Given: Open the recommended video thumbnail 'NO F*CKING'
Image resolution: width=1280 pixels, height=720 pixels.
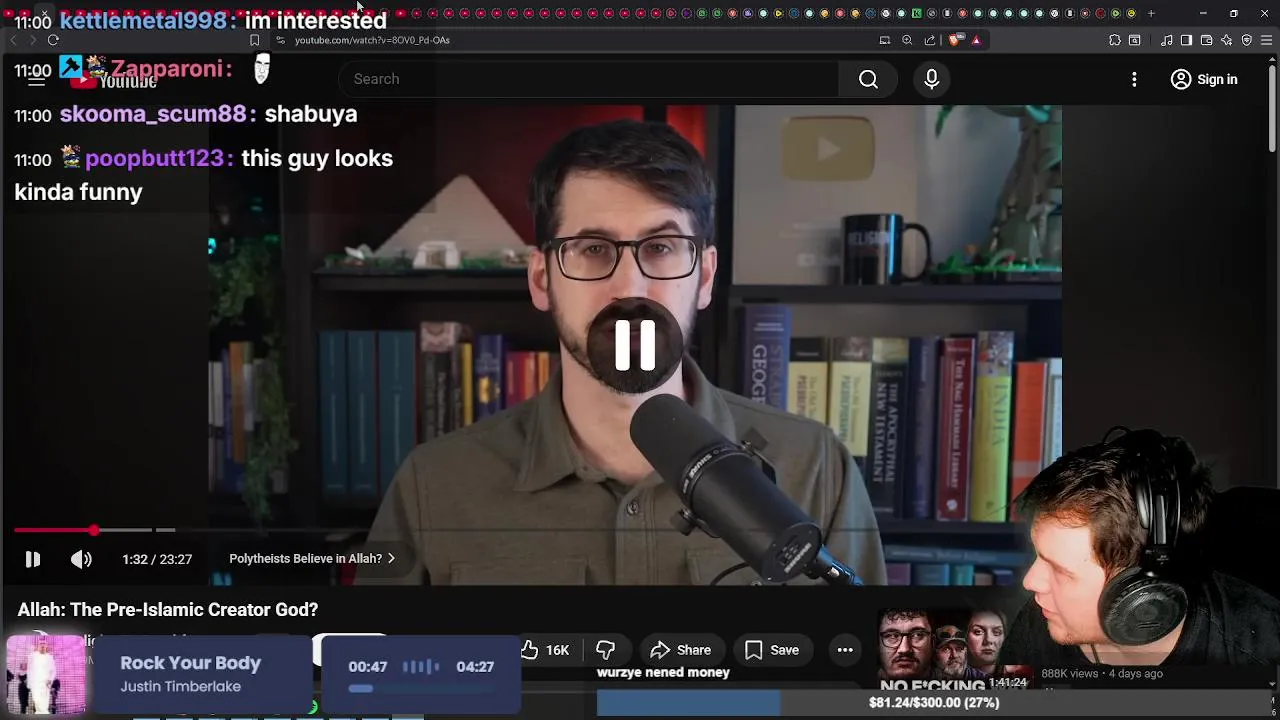Looking at the screenshot, I should [x=953, y=650].
